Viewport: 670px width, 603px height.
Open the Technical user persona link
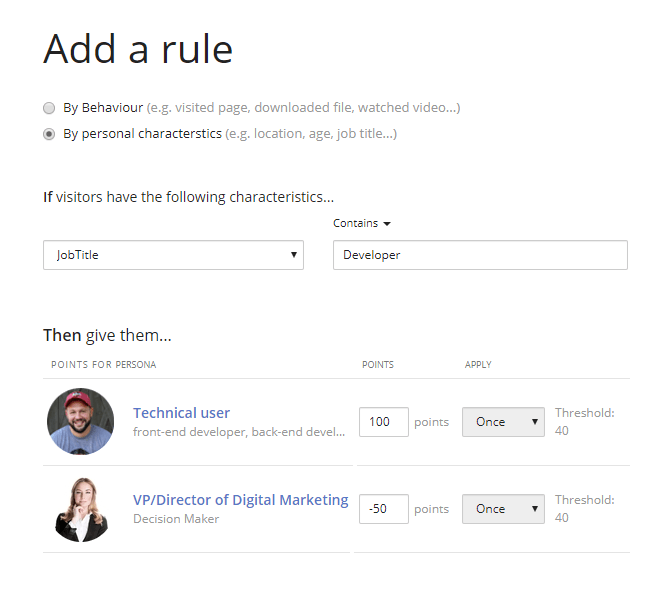pyautogui.click(x=181, y=413)
